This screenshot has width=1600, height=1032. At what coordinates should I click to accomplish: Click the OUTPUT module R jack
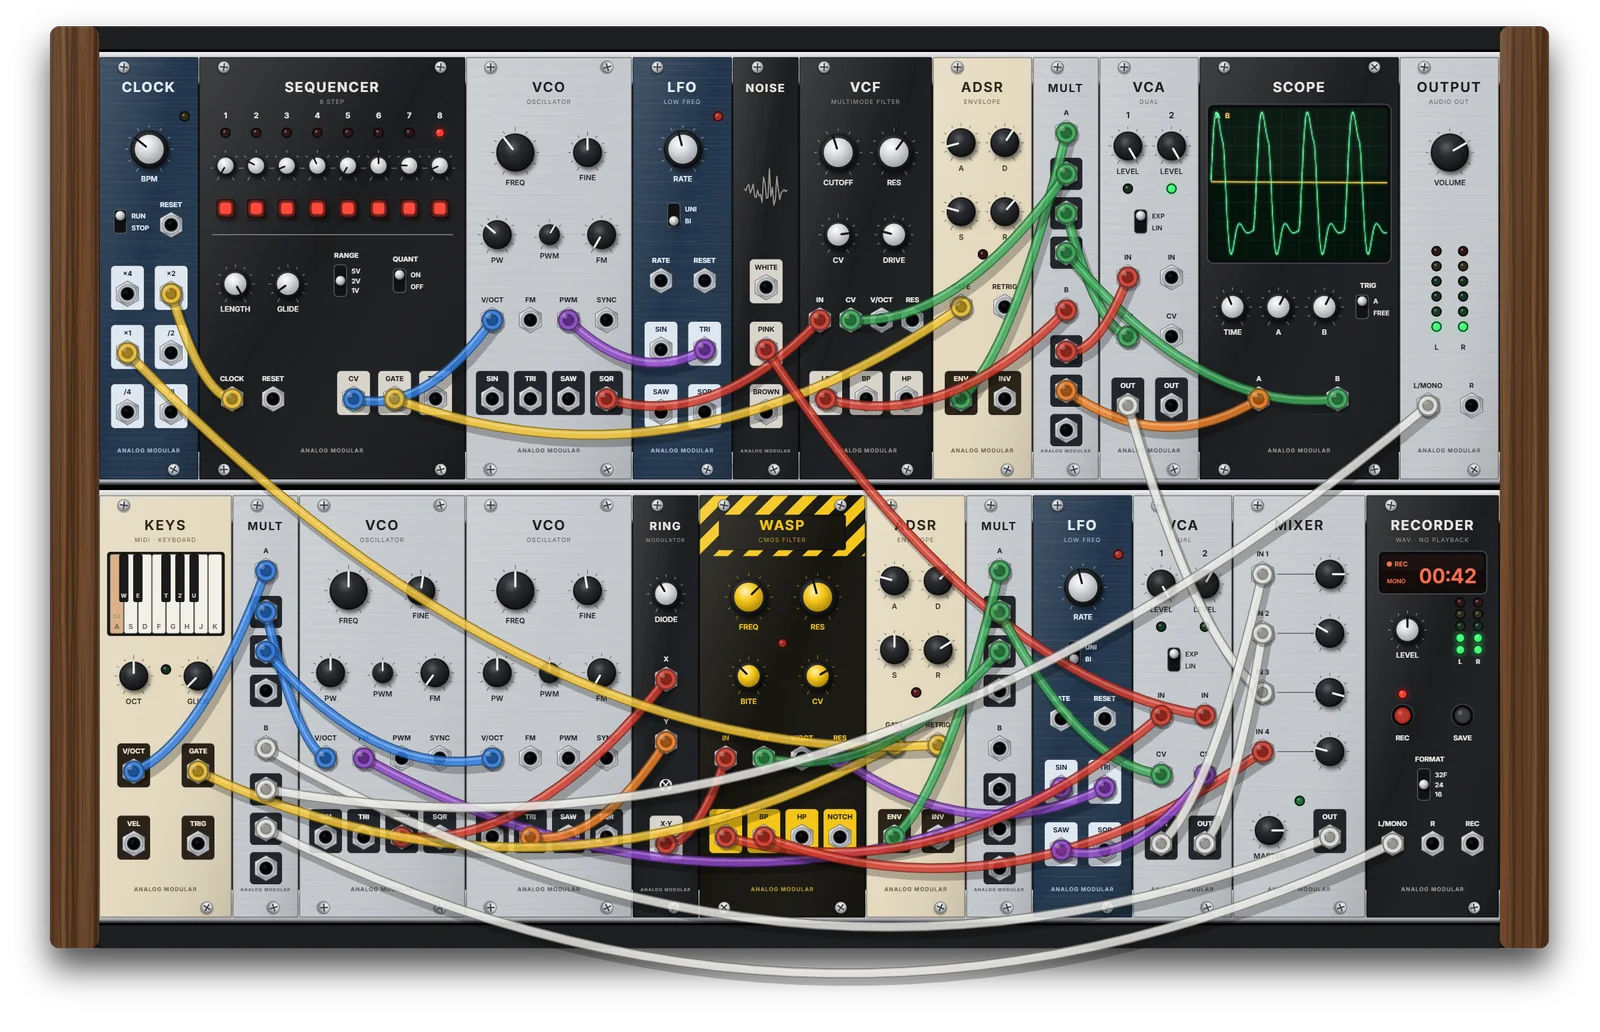click(x=1471, y=405)
